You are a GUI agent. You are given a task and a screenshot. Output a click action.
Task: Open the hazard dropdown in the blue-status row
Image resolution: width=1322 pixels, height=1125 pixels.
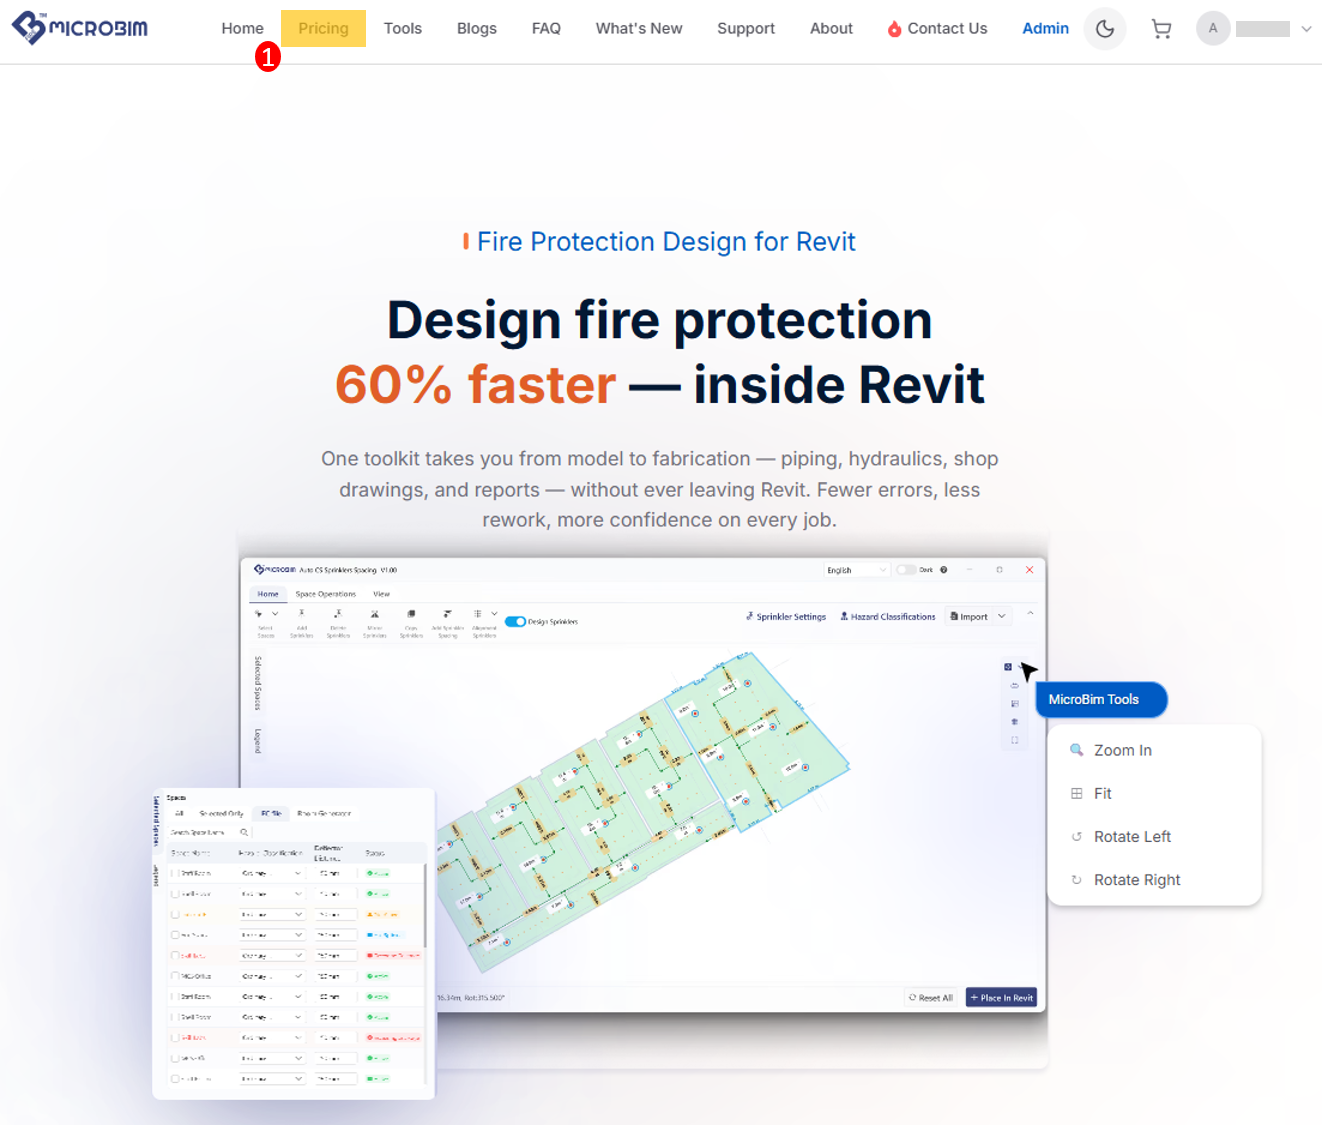coord(272,935)
